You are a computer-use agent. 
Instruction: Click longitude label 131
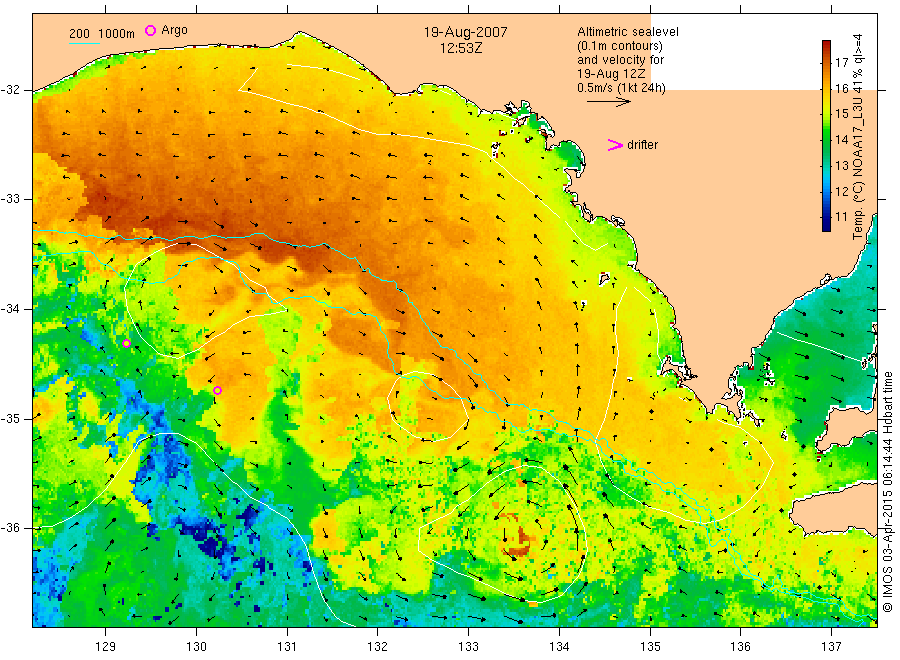click(287, 647)
